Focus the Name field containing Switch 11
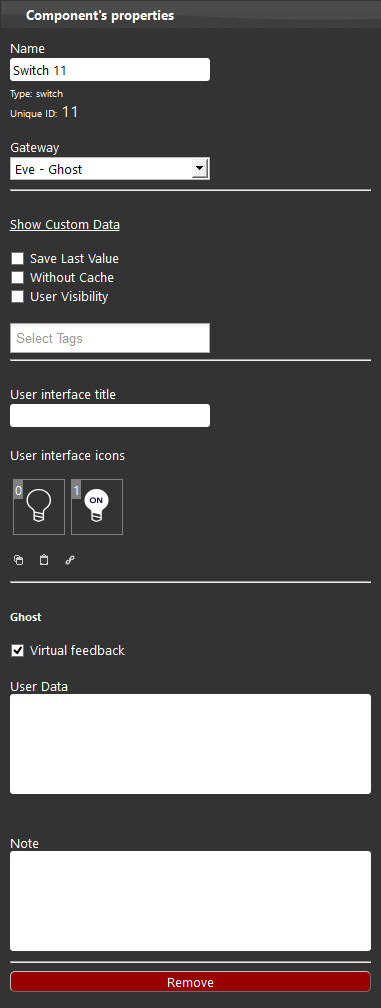 pyautogui.click(x=110, y=69)
